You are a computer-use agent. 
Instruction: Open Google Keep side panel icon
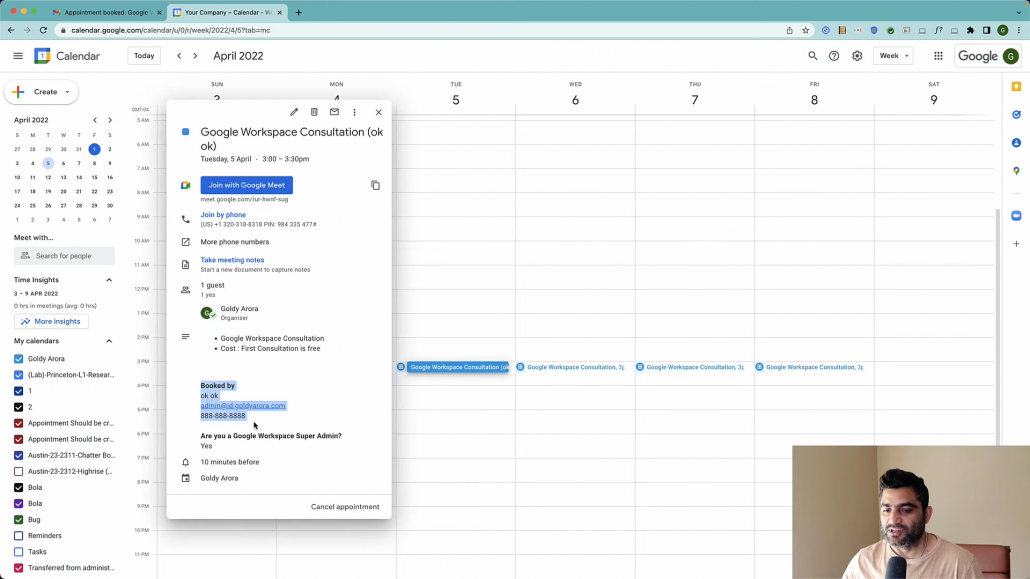[1016, 86]
